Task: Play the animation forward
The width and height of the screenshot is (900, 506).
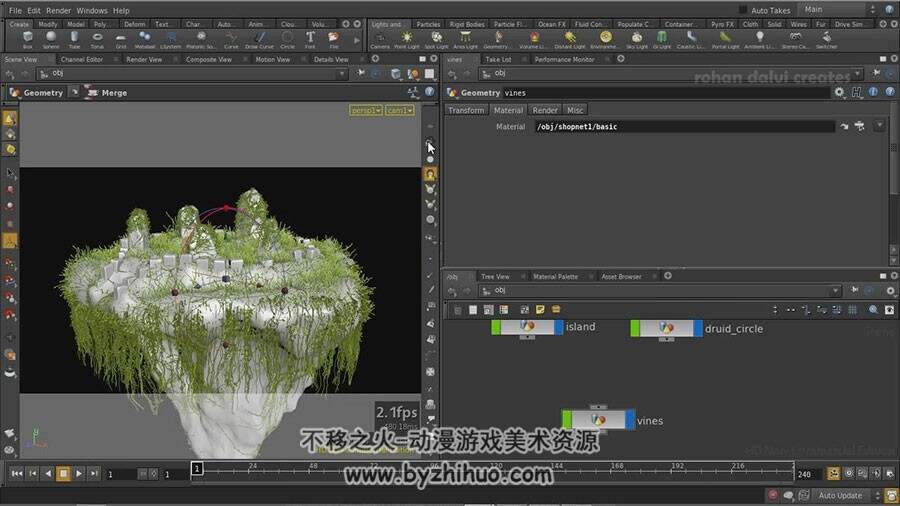Action: coord(79,473)
